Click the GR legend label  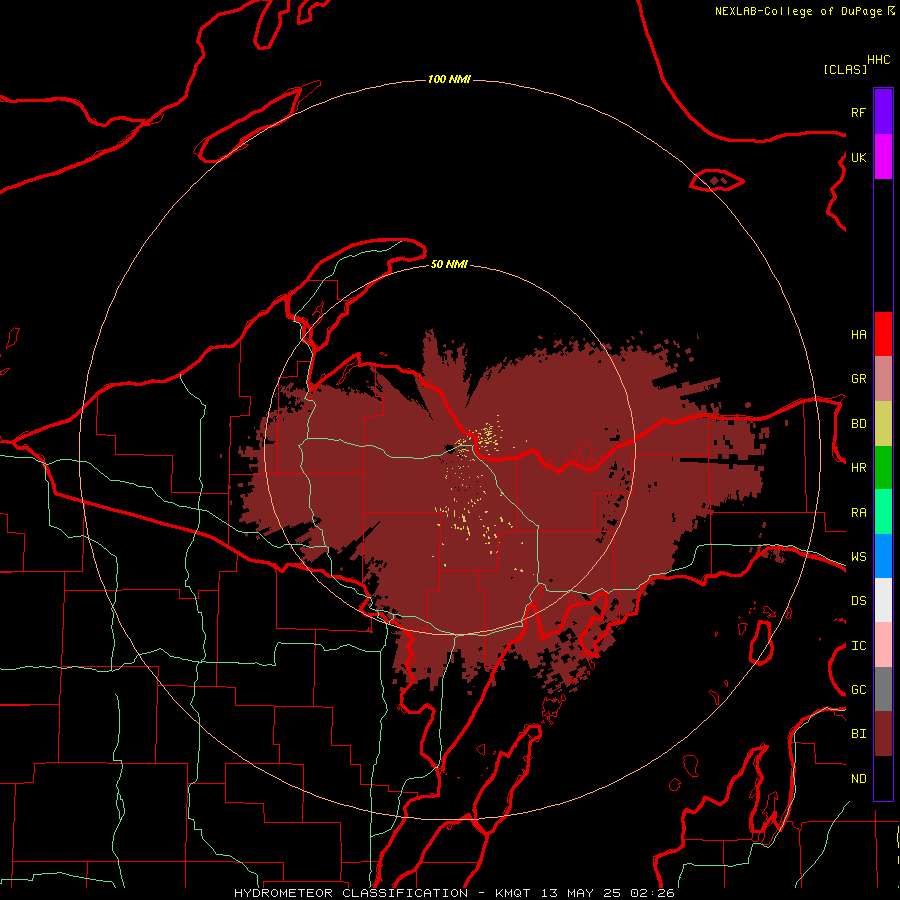click(859, 379)
